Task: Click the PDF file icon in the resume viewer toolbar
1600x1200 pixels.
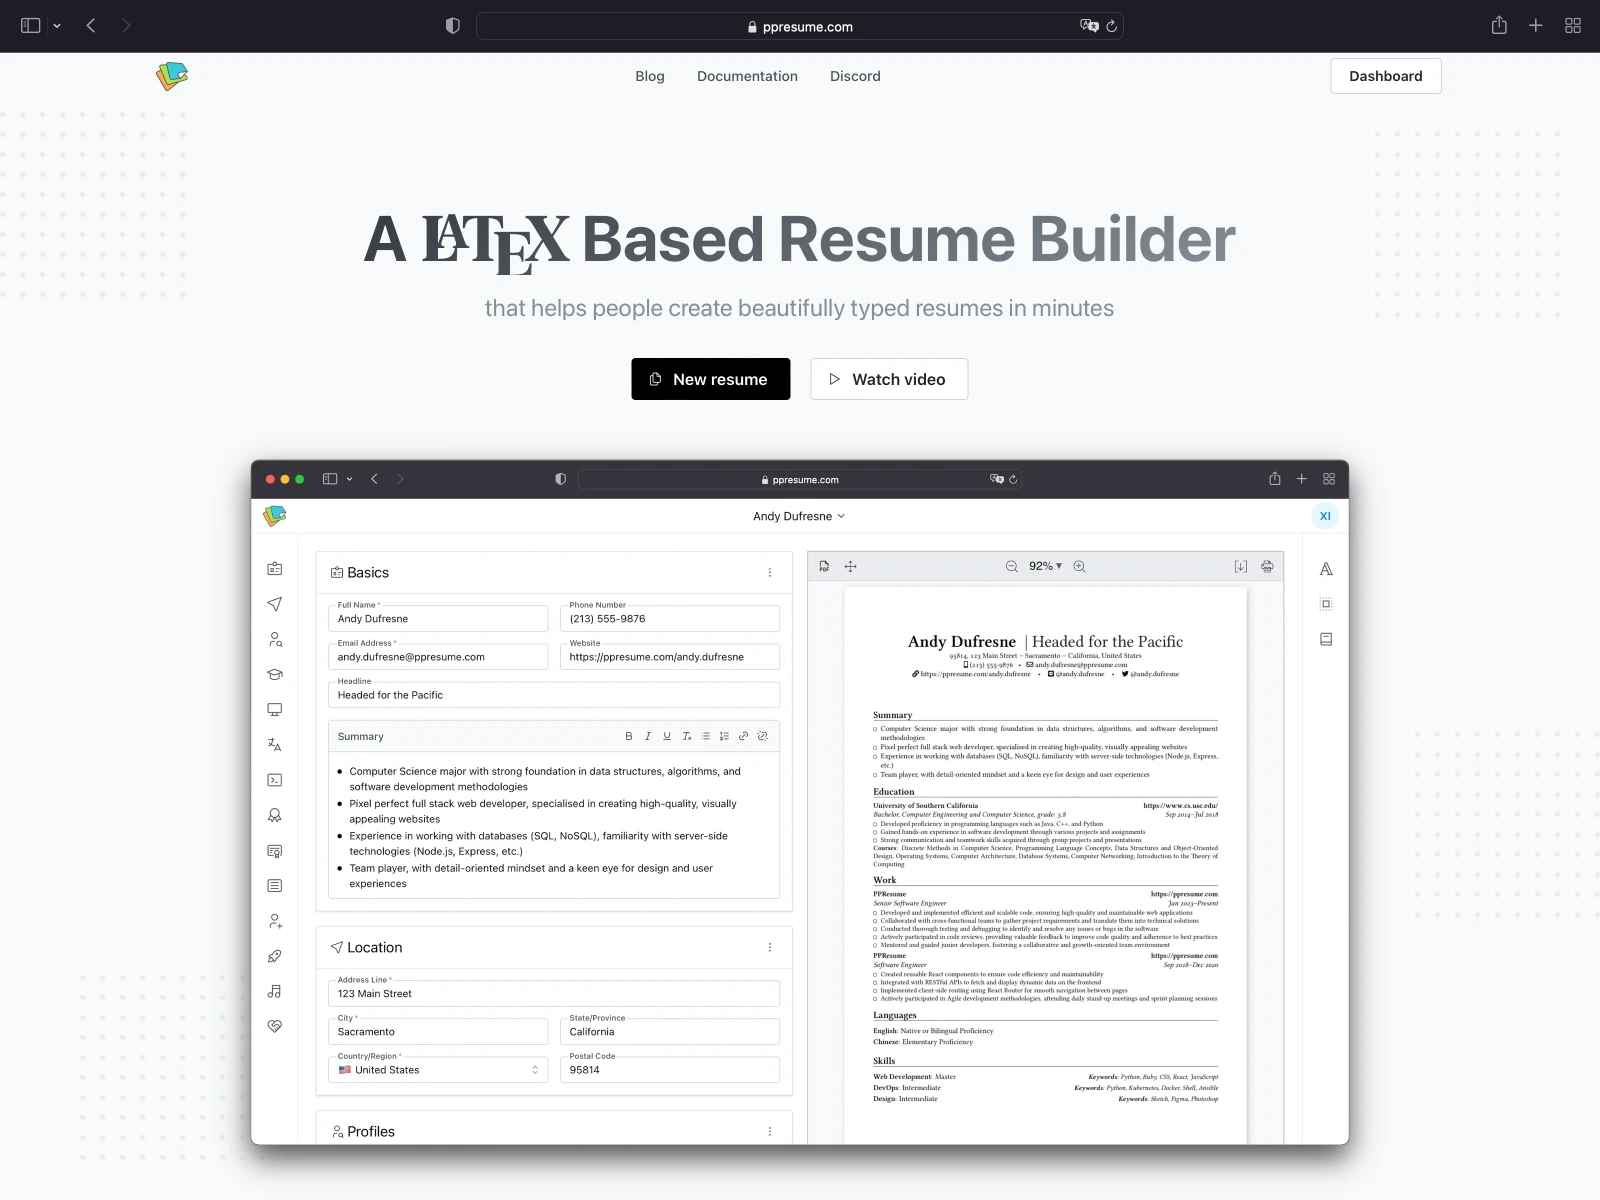Action: (x=824, y=566)
